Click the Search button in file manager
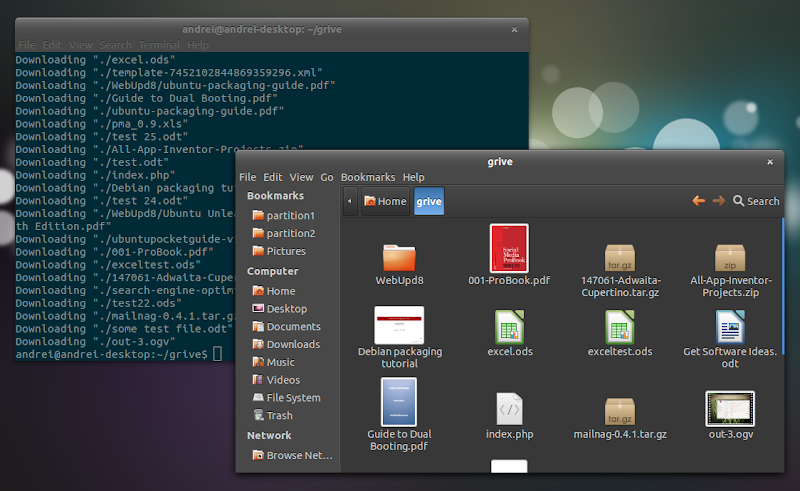Viewport: 800px width, 491px height. [x=756, y=201]
